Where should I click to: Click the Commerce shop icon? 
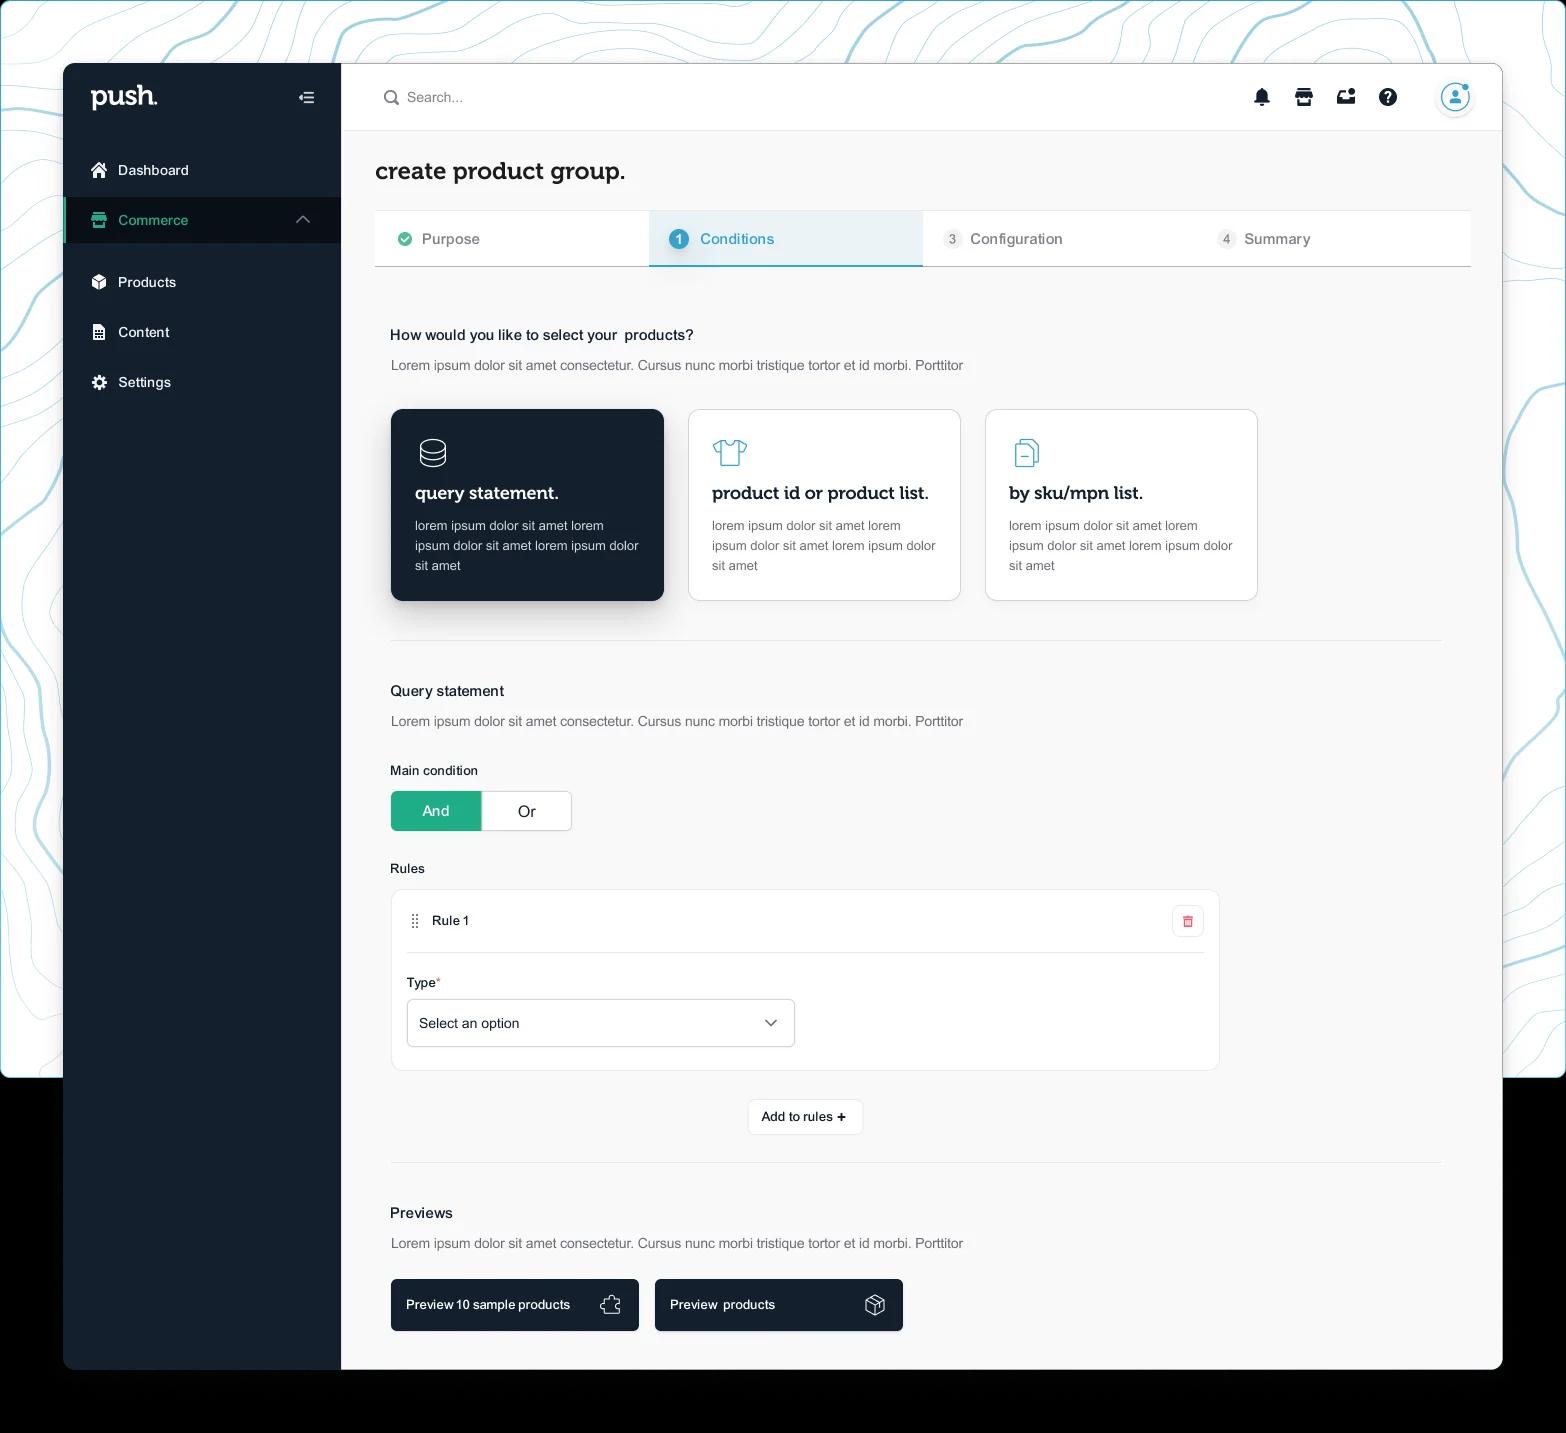[99, 220]
